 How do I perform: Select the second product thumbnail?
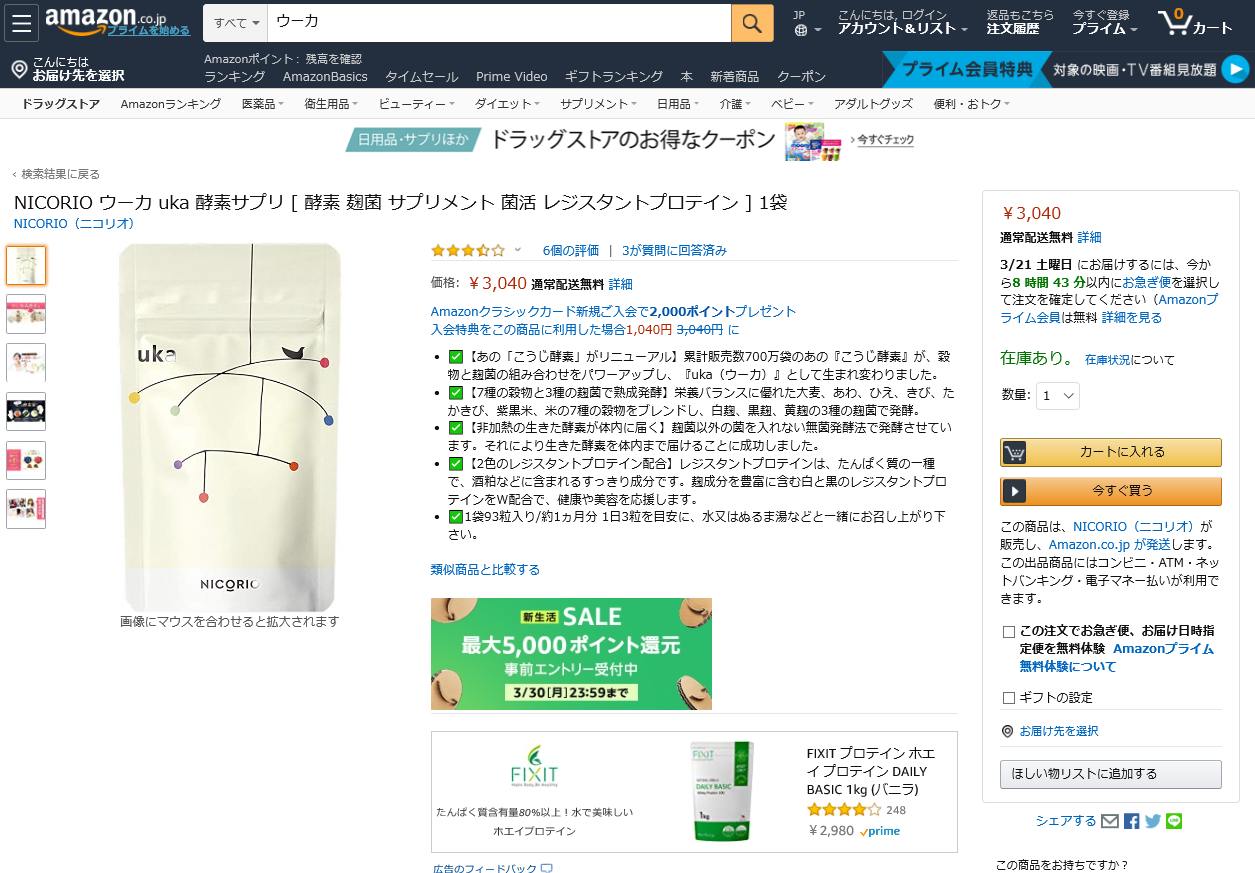[26, 314]
